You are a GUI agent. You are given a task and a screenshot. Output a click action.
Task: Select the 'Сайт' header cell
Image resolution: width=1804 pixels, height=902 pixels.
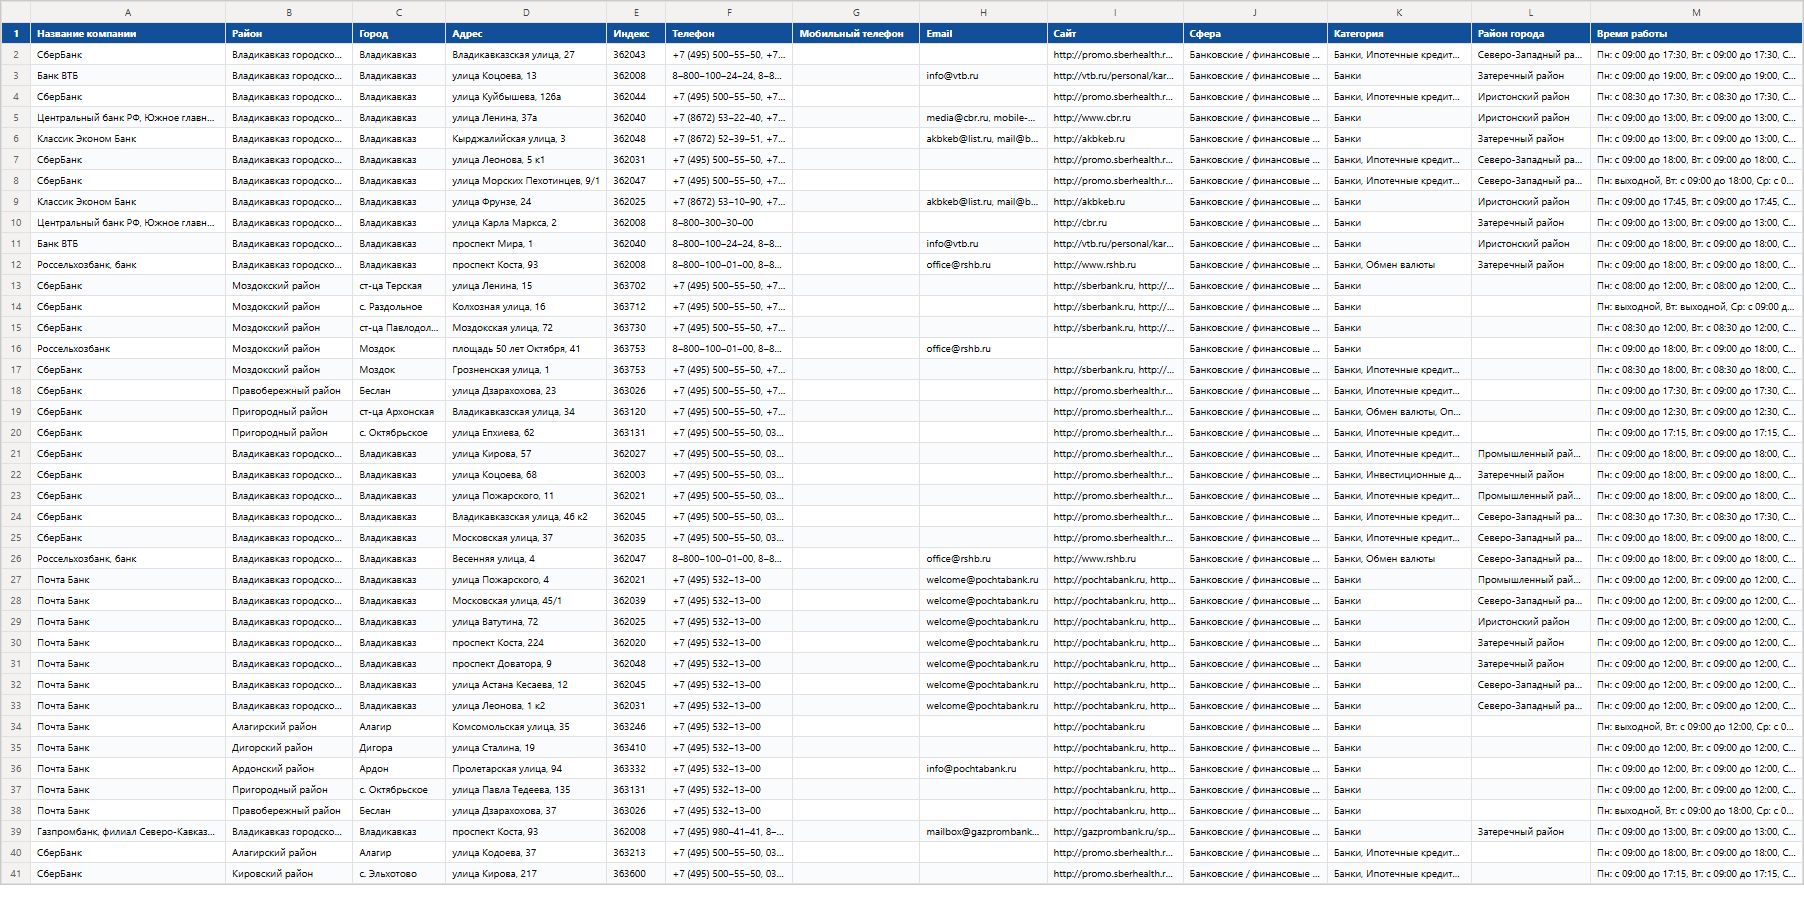tap(1115, 34)
